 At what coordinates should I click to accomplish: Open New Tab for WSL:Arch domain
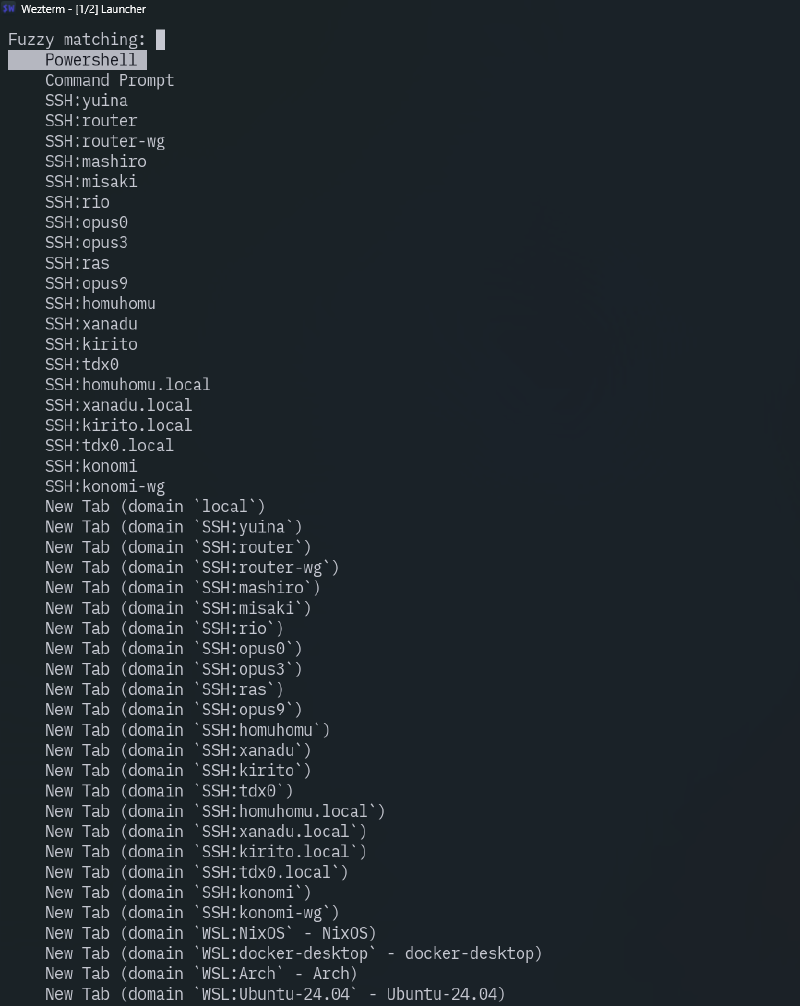click(201, 973)
